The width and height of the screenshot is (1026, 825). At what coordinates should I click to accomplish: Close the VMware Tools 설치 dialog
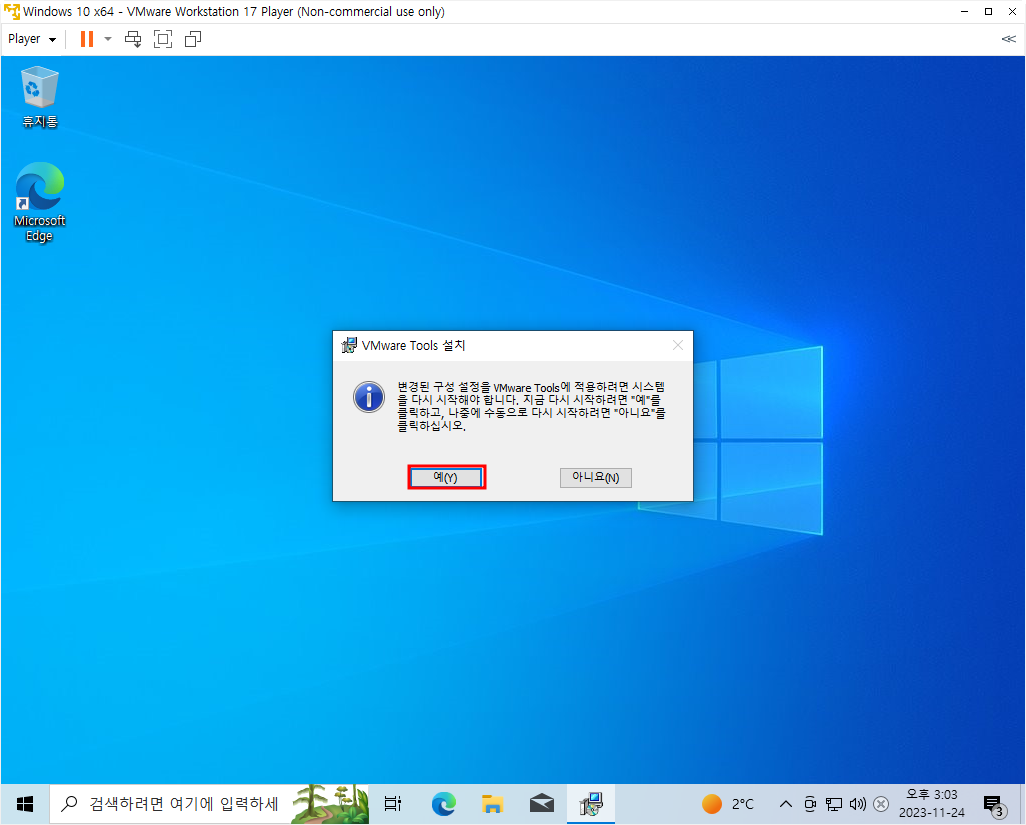pyautogui.click(x=678, y=345)
